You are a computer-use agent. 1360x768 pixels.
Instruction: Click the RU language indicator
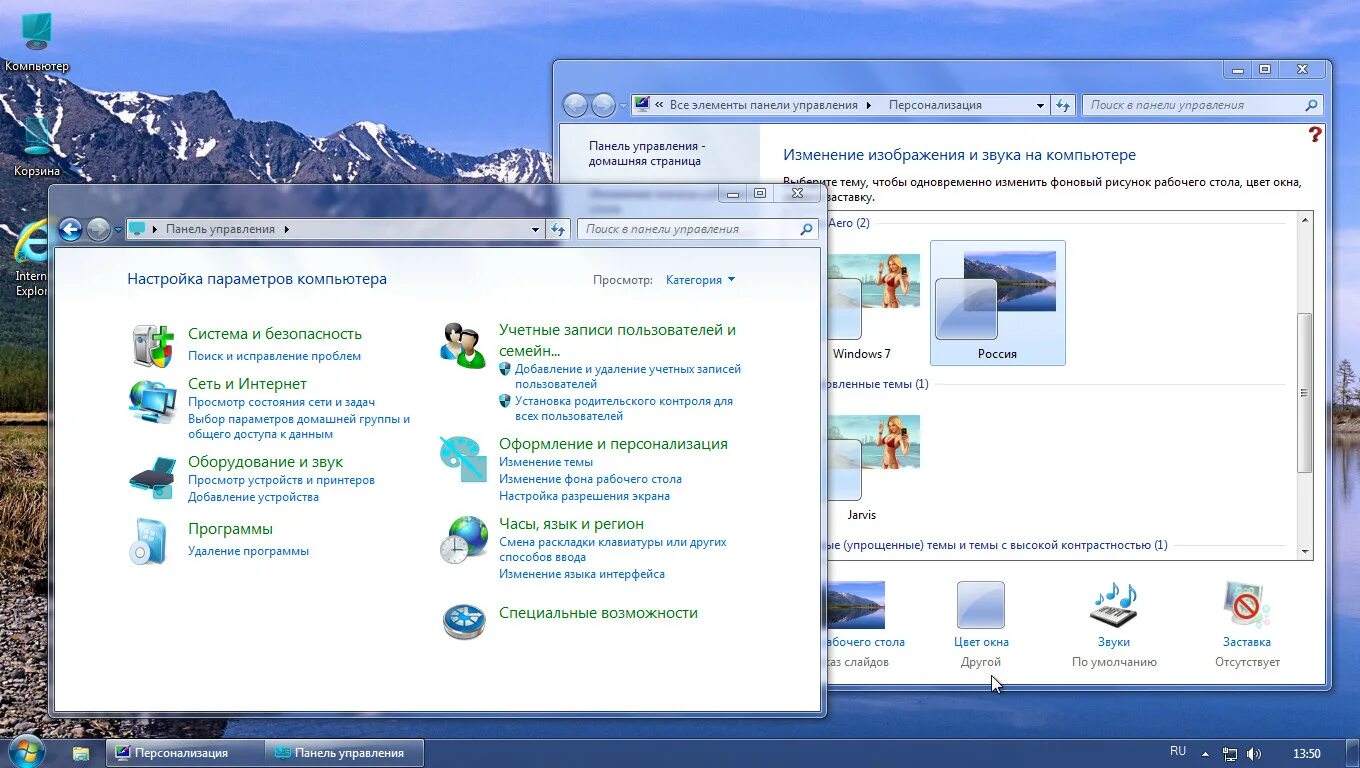point(1178,751)
